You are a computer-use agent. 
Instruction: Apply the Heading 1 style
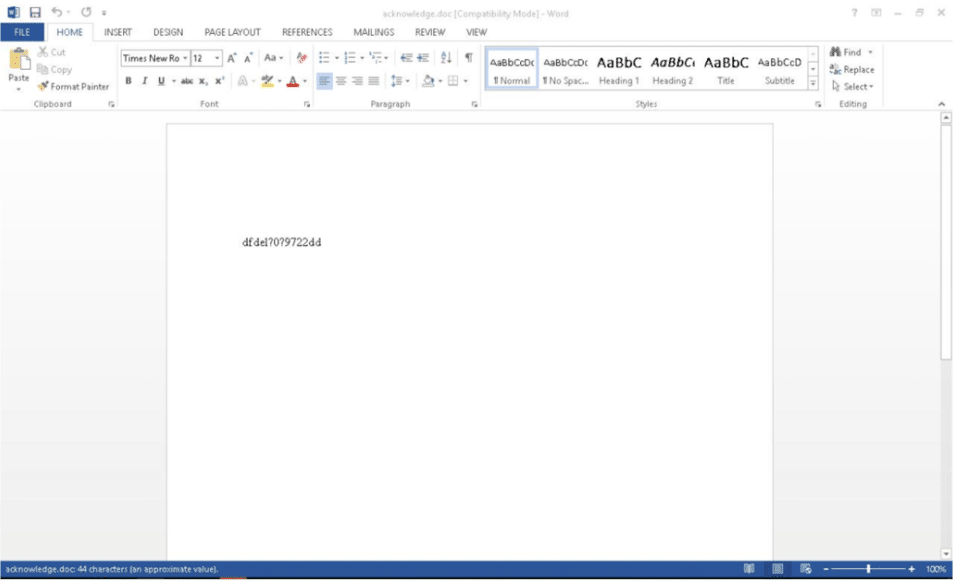[619, 69]
